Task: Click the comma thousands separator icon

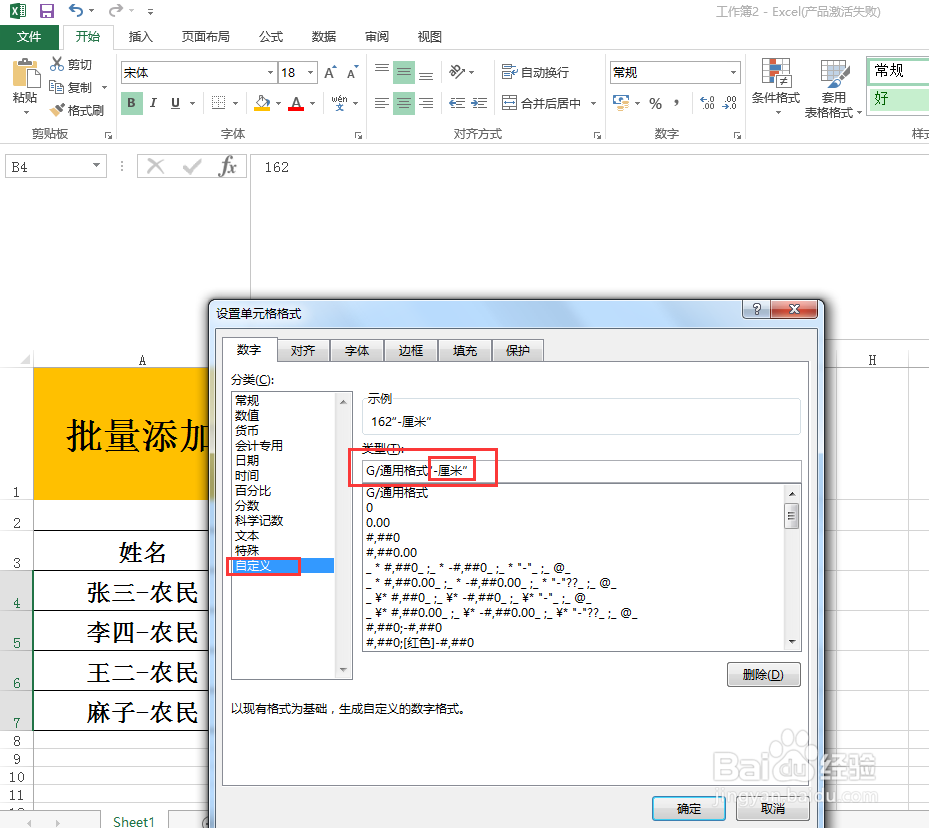Action: [678, 103]
